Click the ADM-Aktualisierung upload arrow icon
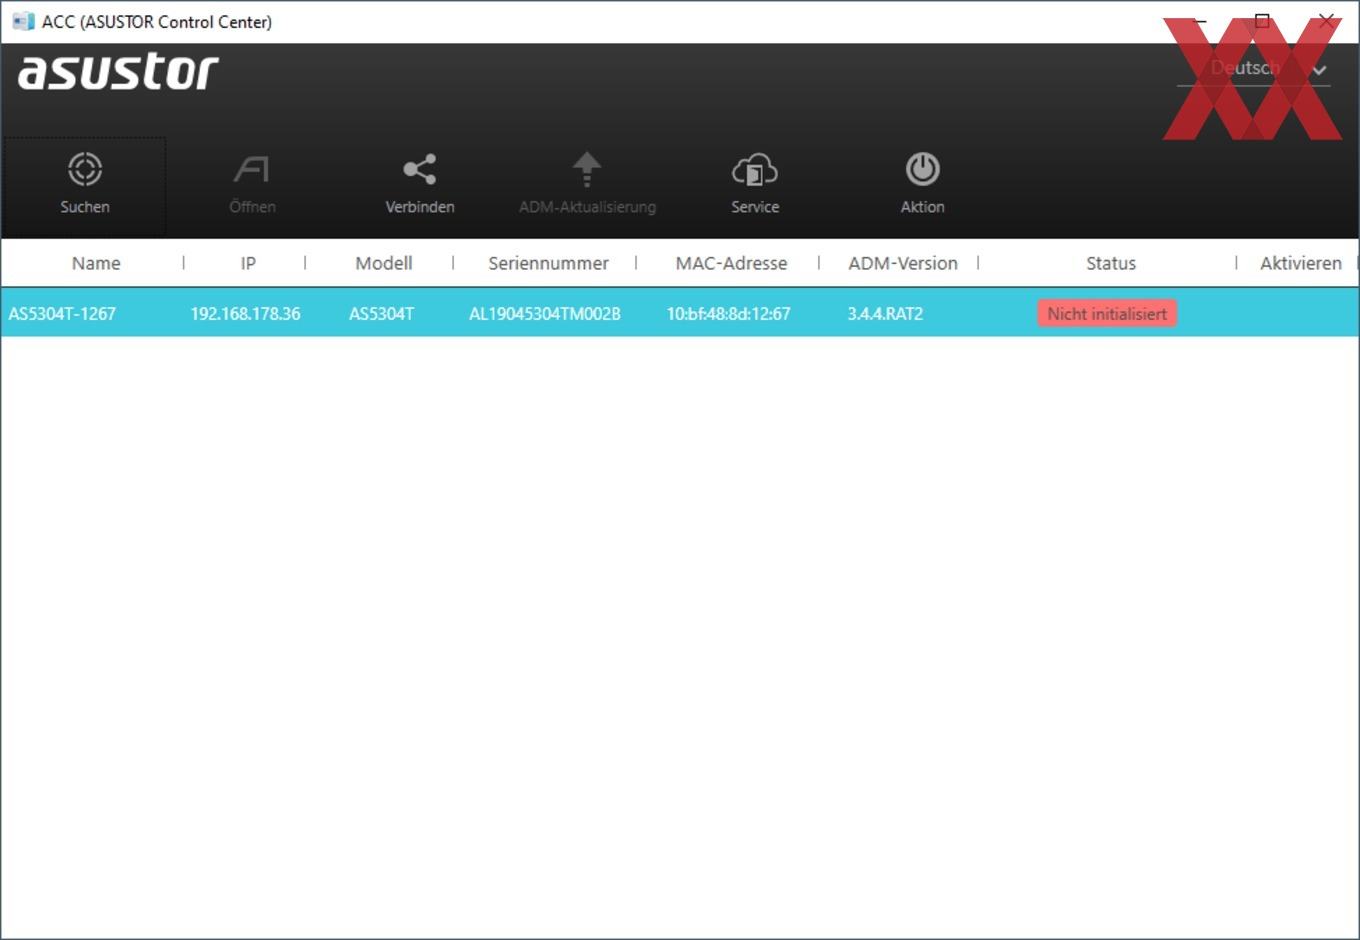 [x=587, y=169]
